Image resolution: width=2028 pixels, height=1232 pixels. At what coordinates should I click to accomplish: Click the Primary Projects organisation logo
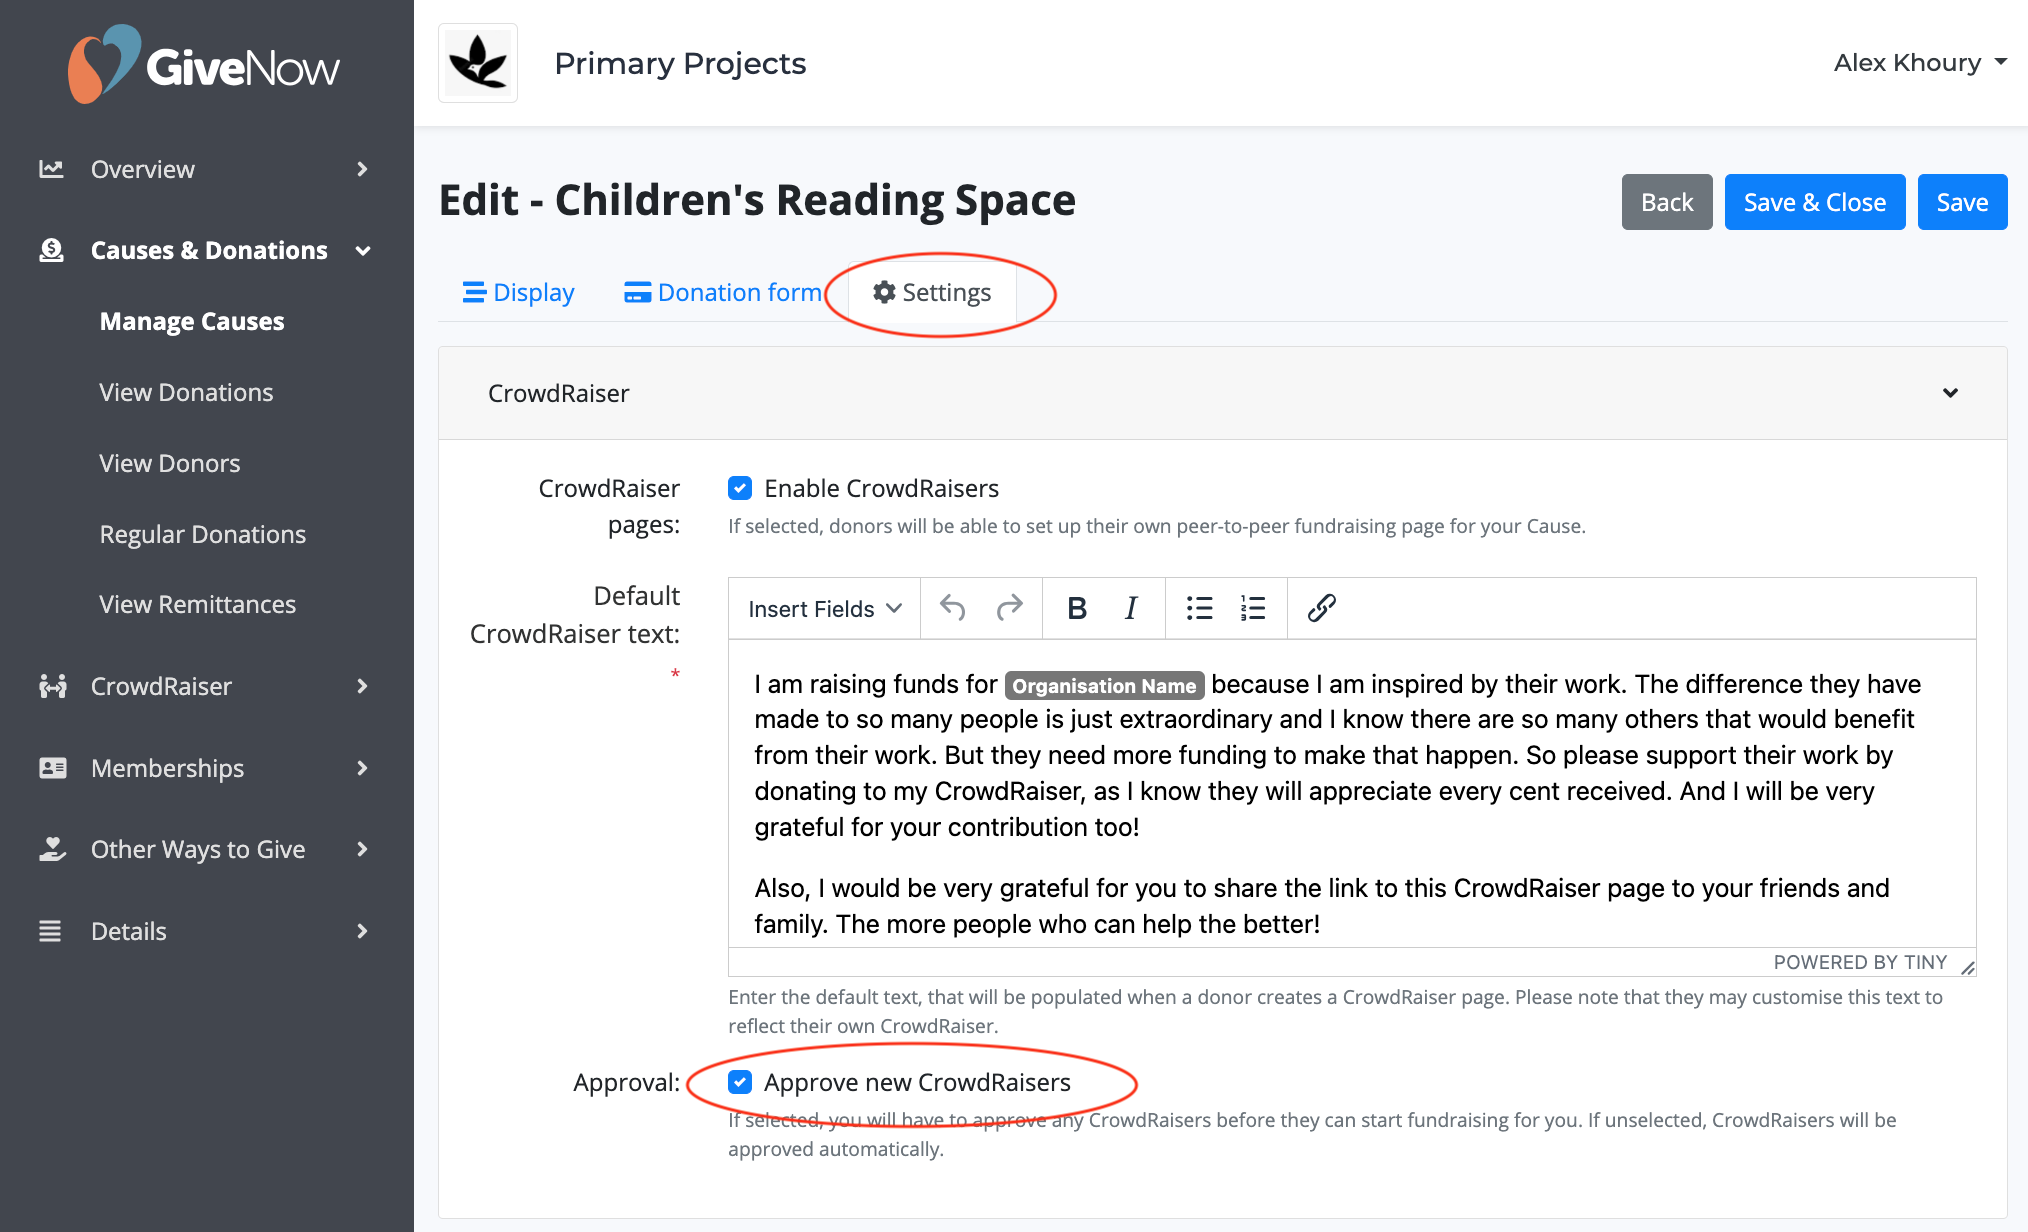[478, 63]
